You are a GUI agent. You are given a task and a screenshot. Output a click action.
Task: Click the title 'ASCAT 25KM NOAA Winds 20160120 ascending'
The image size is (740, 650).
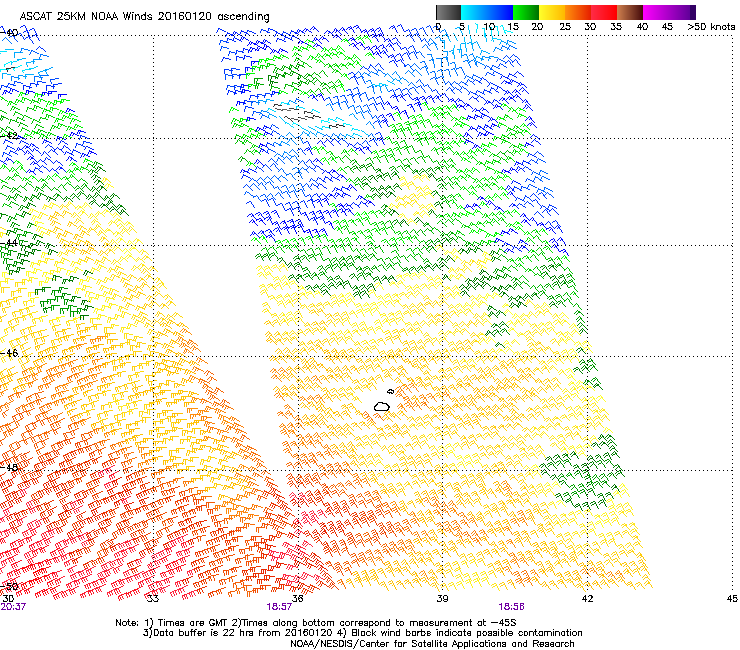click(x=144, y=17)
